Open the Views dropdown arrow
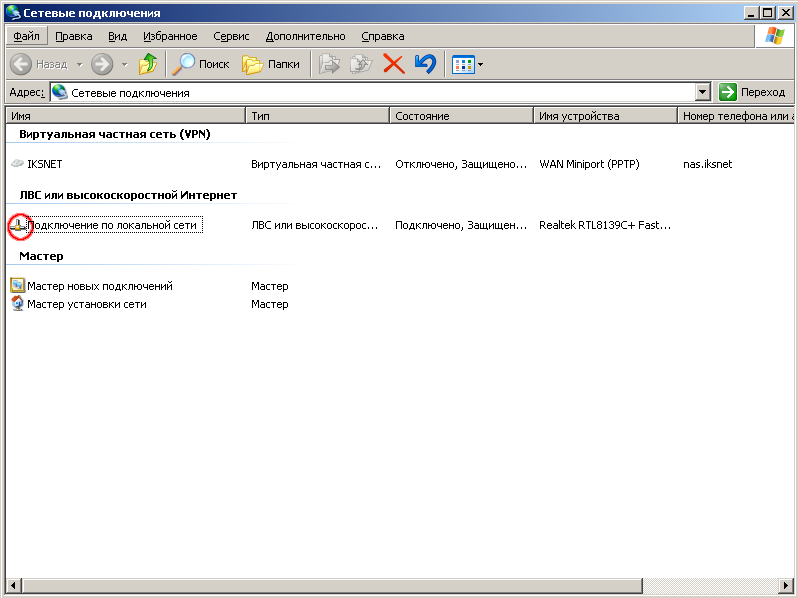Screen dimensions: 798x598 [480, 65]
